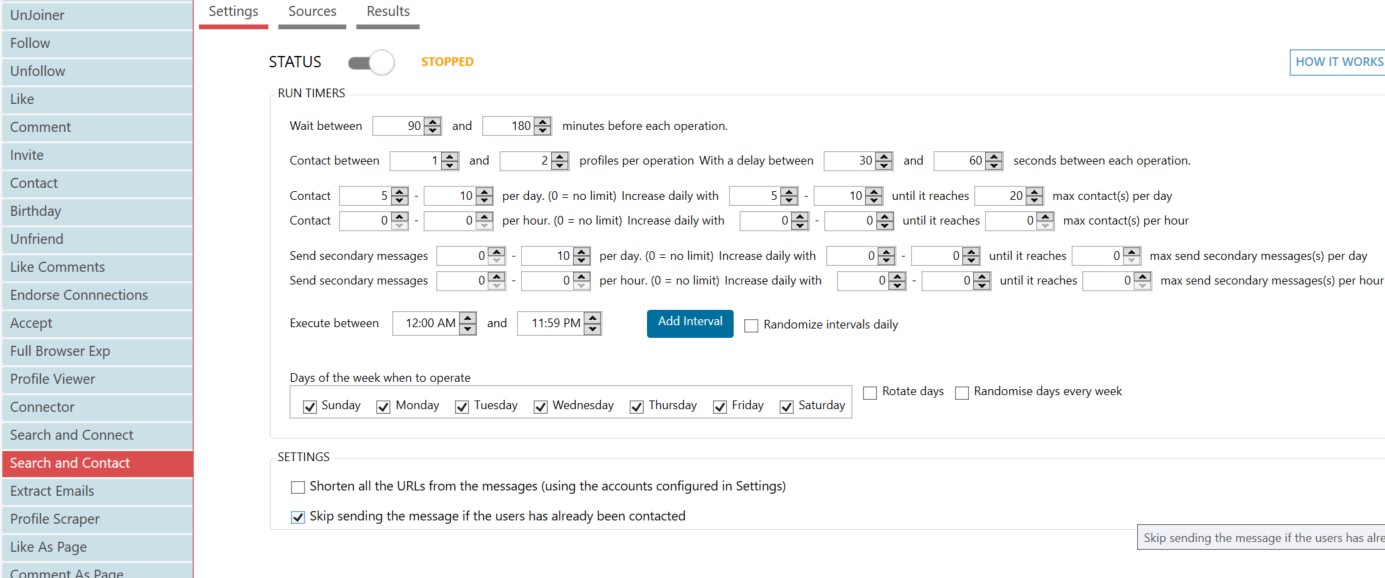Click the spinner on profiles per operation minimum
The height and width of the screenshot is (578, 1385).
point(451,161)
